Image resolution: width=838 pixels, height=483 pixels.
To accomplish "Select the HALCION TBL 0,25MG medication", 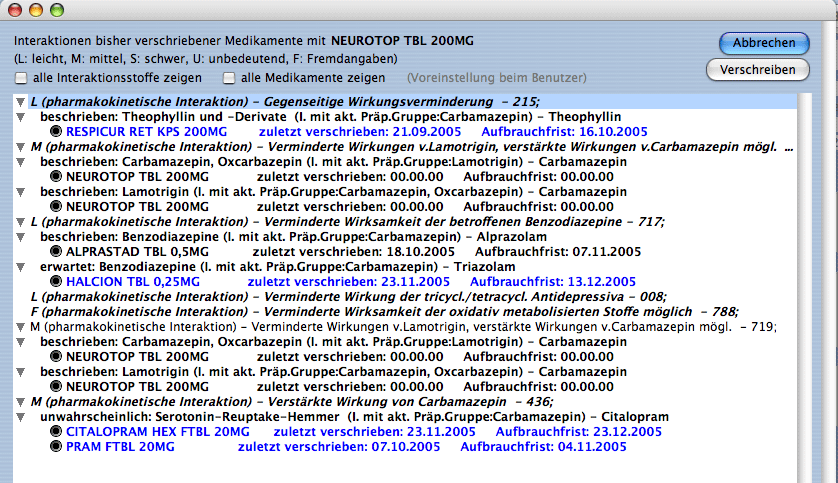I will [133, 282].
